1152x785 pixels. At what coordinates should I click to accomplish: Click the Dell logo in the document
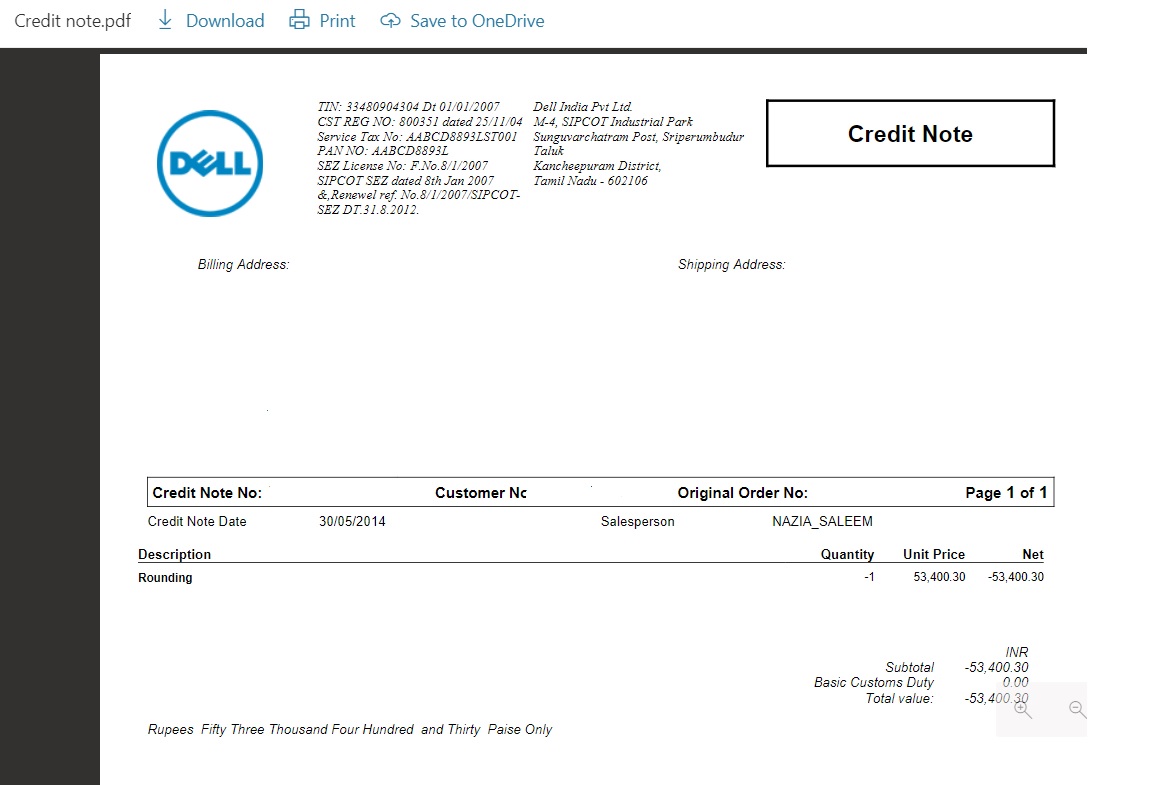[210, 163]
